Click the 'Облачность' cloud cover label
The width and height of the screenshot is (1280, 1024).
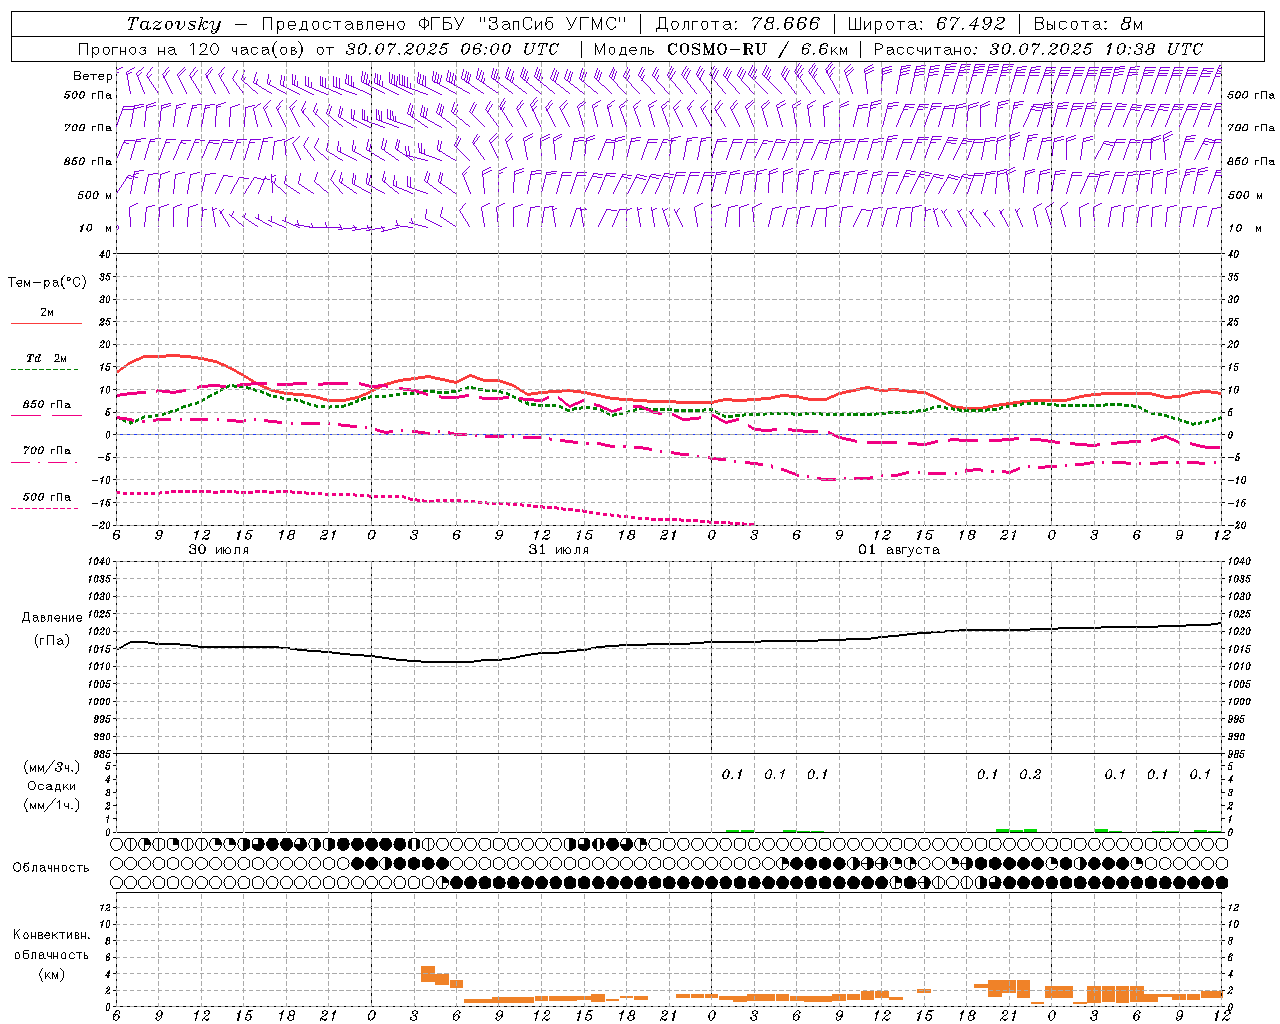(x=51, y=868)
